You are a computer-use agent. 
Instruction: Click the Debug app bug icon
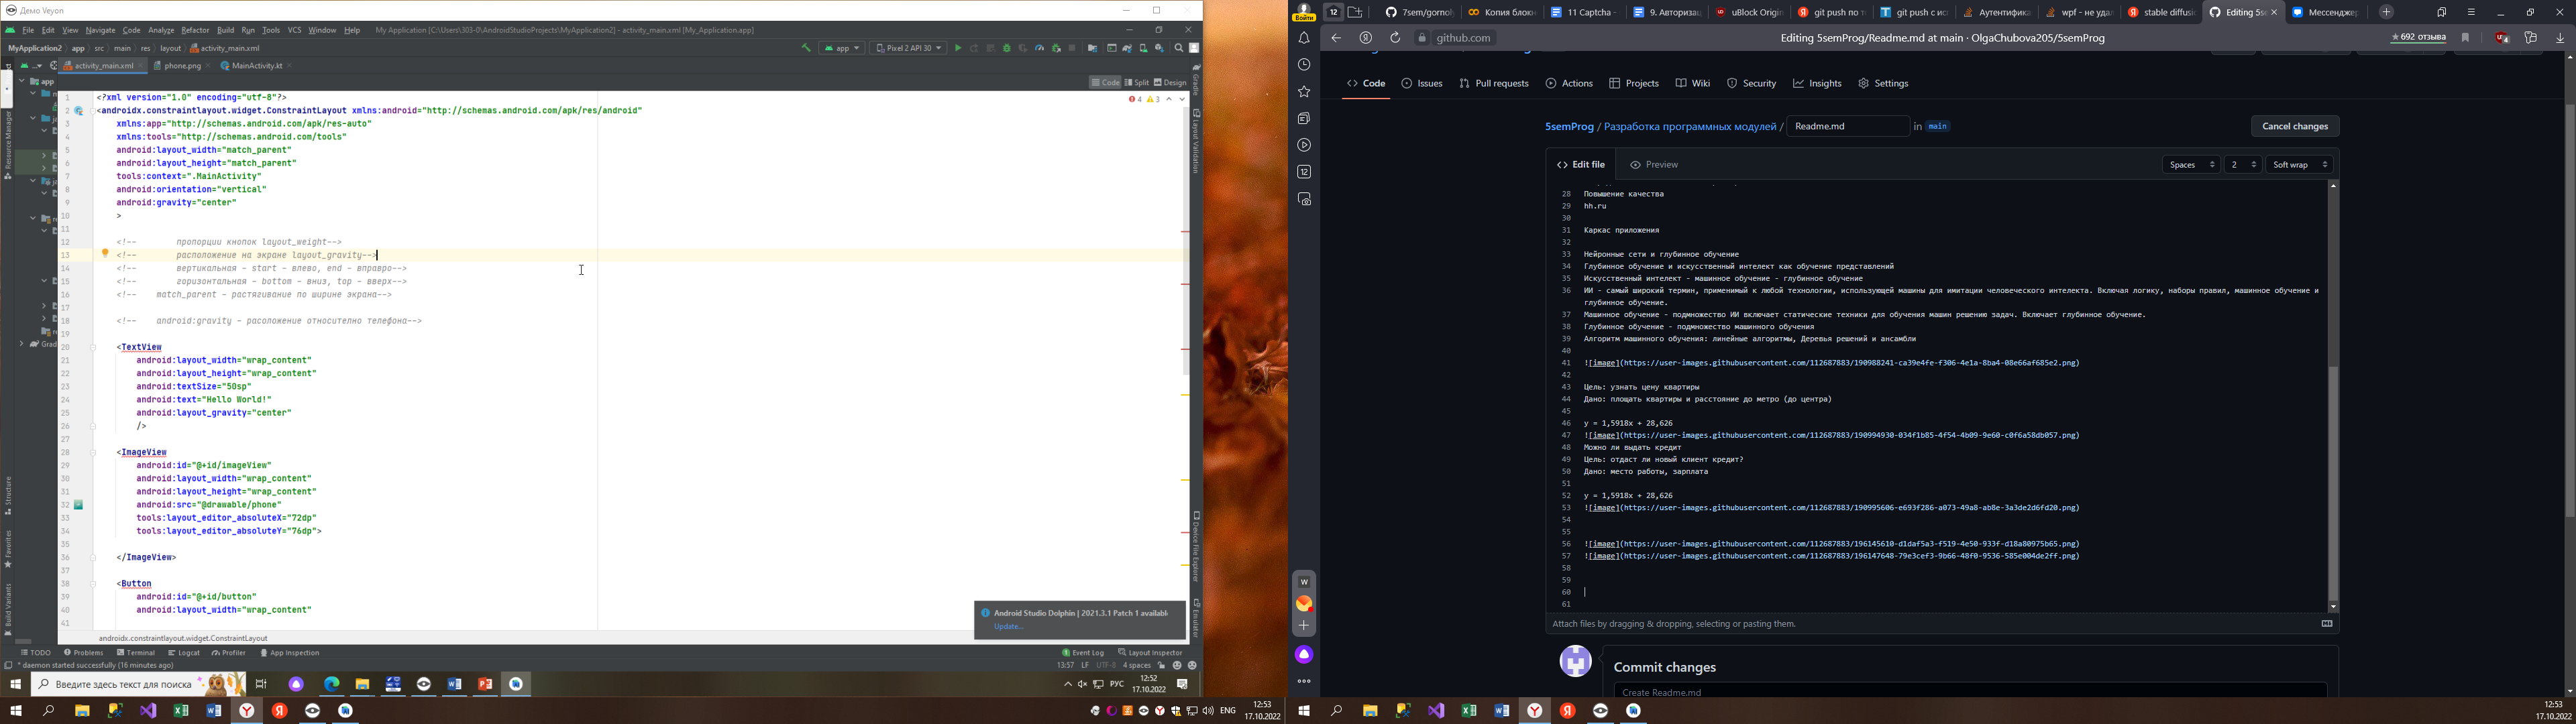[x=1007, y=48]
